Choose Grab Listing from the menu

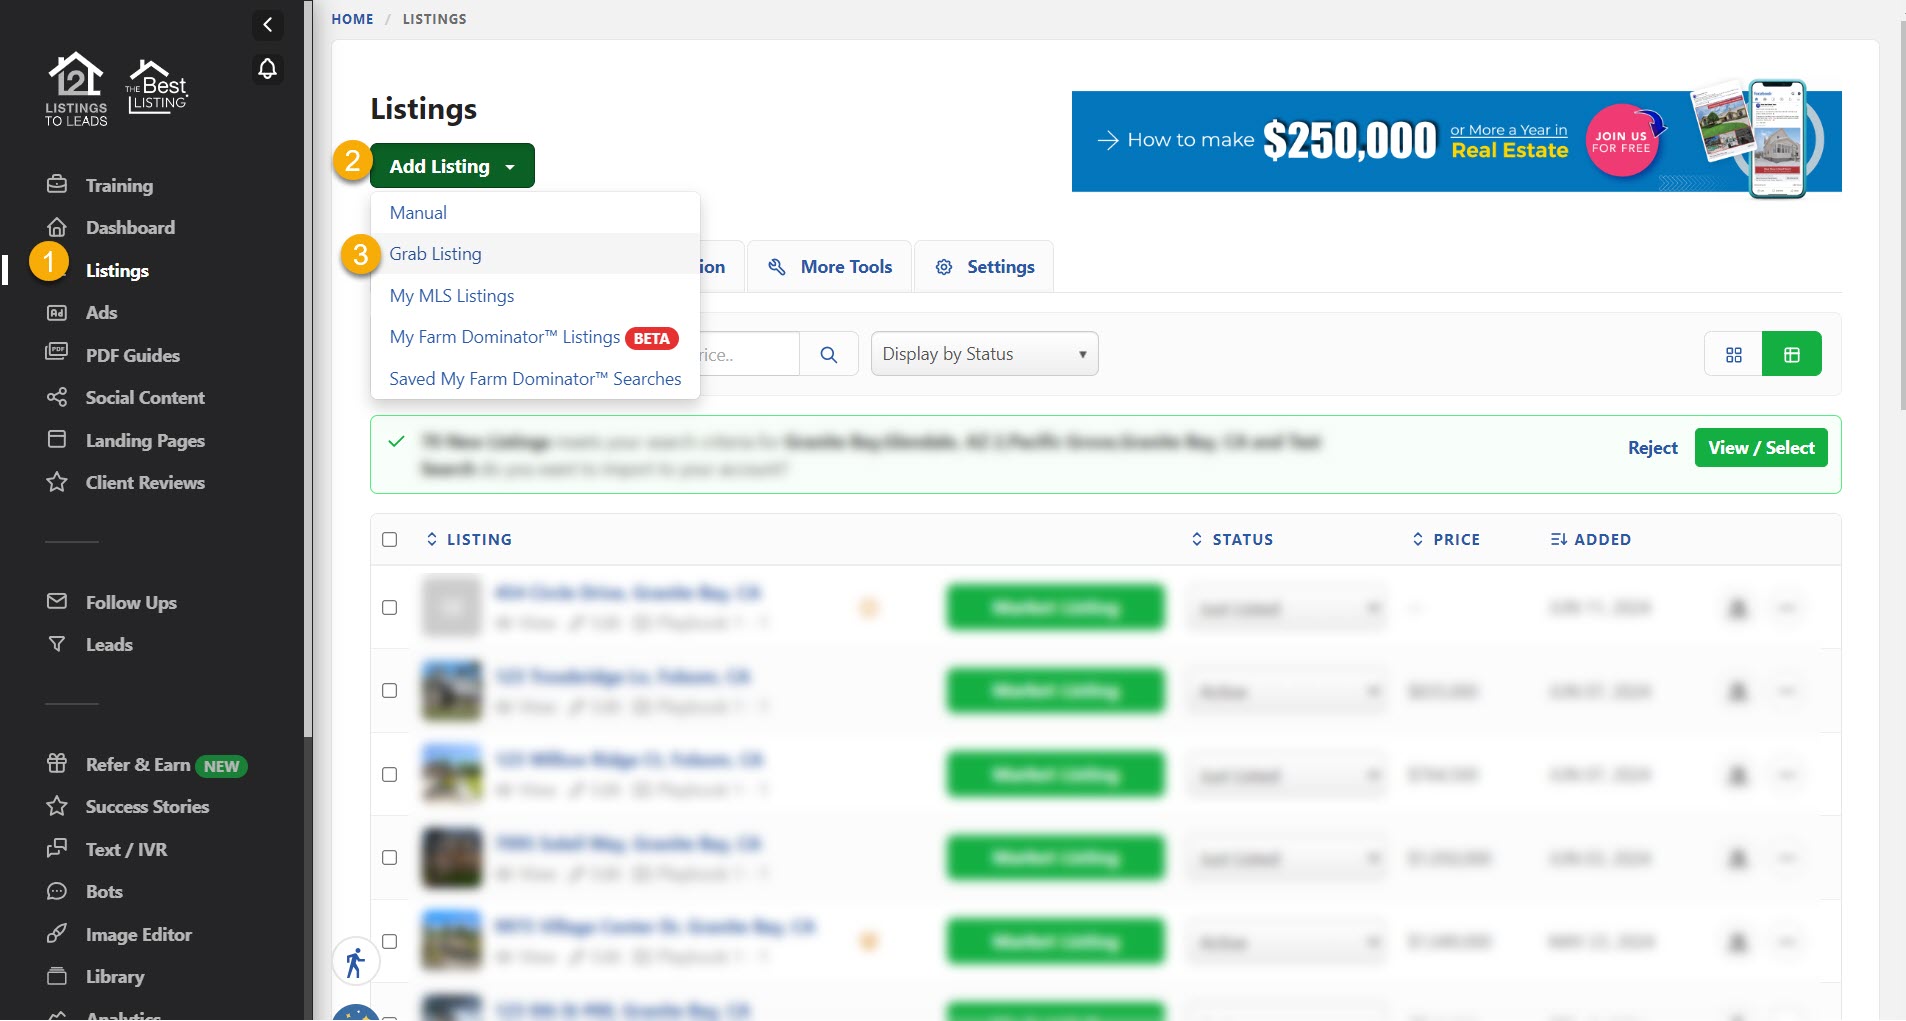[x=435, y=254]
